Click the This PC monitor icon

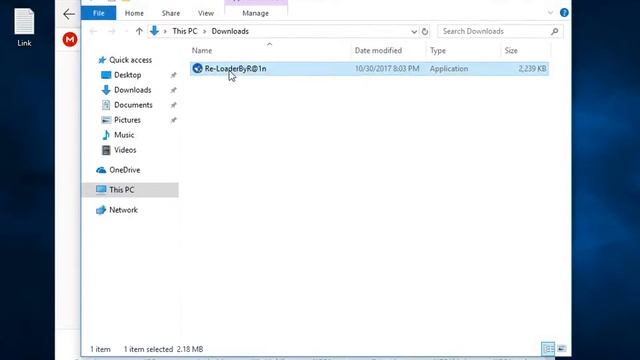101,190
